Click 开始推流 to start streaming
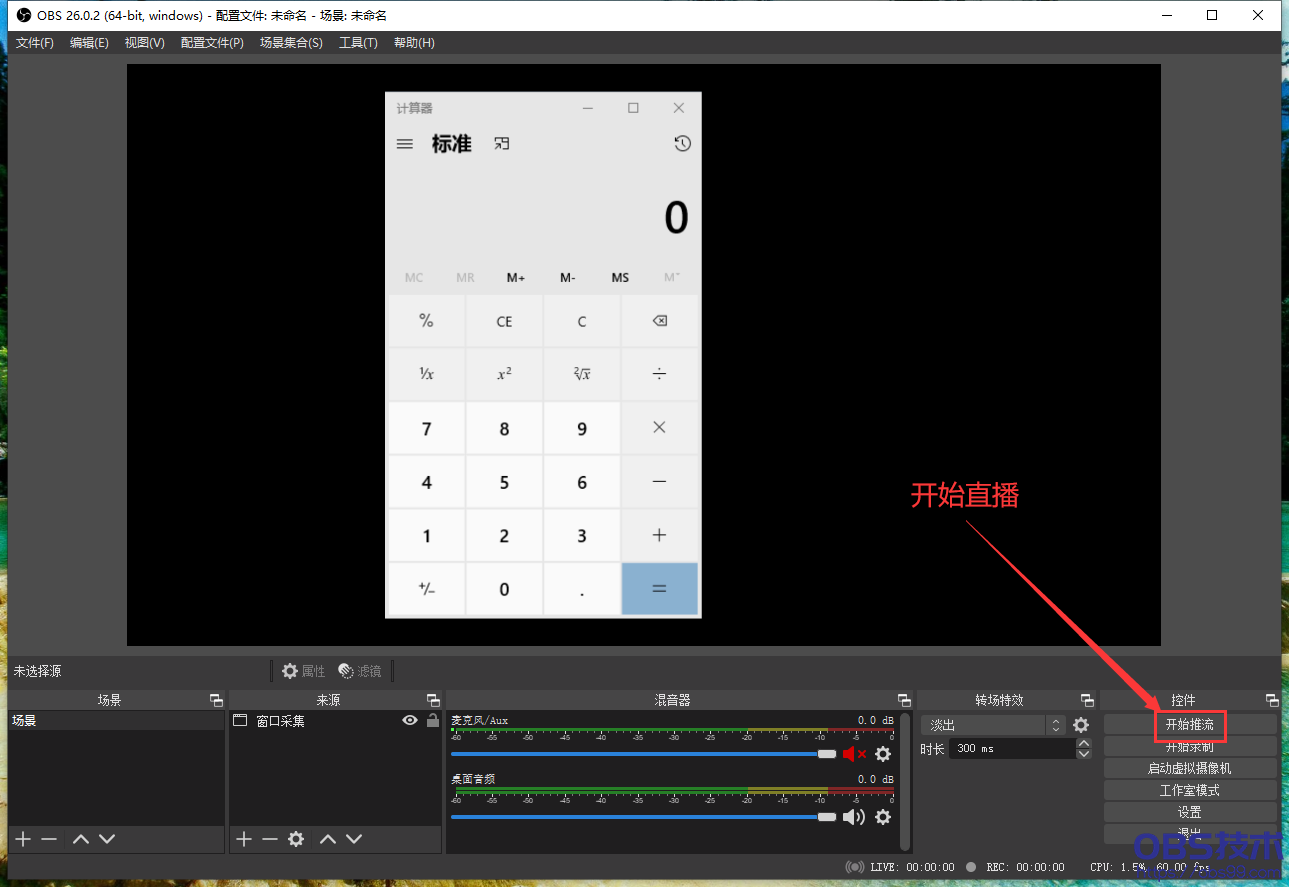 pyautogui.click(x=1190, y=724)
